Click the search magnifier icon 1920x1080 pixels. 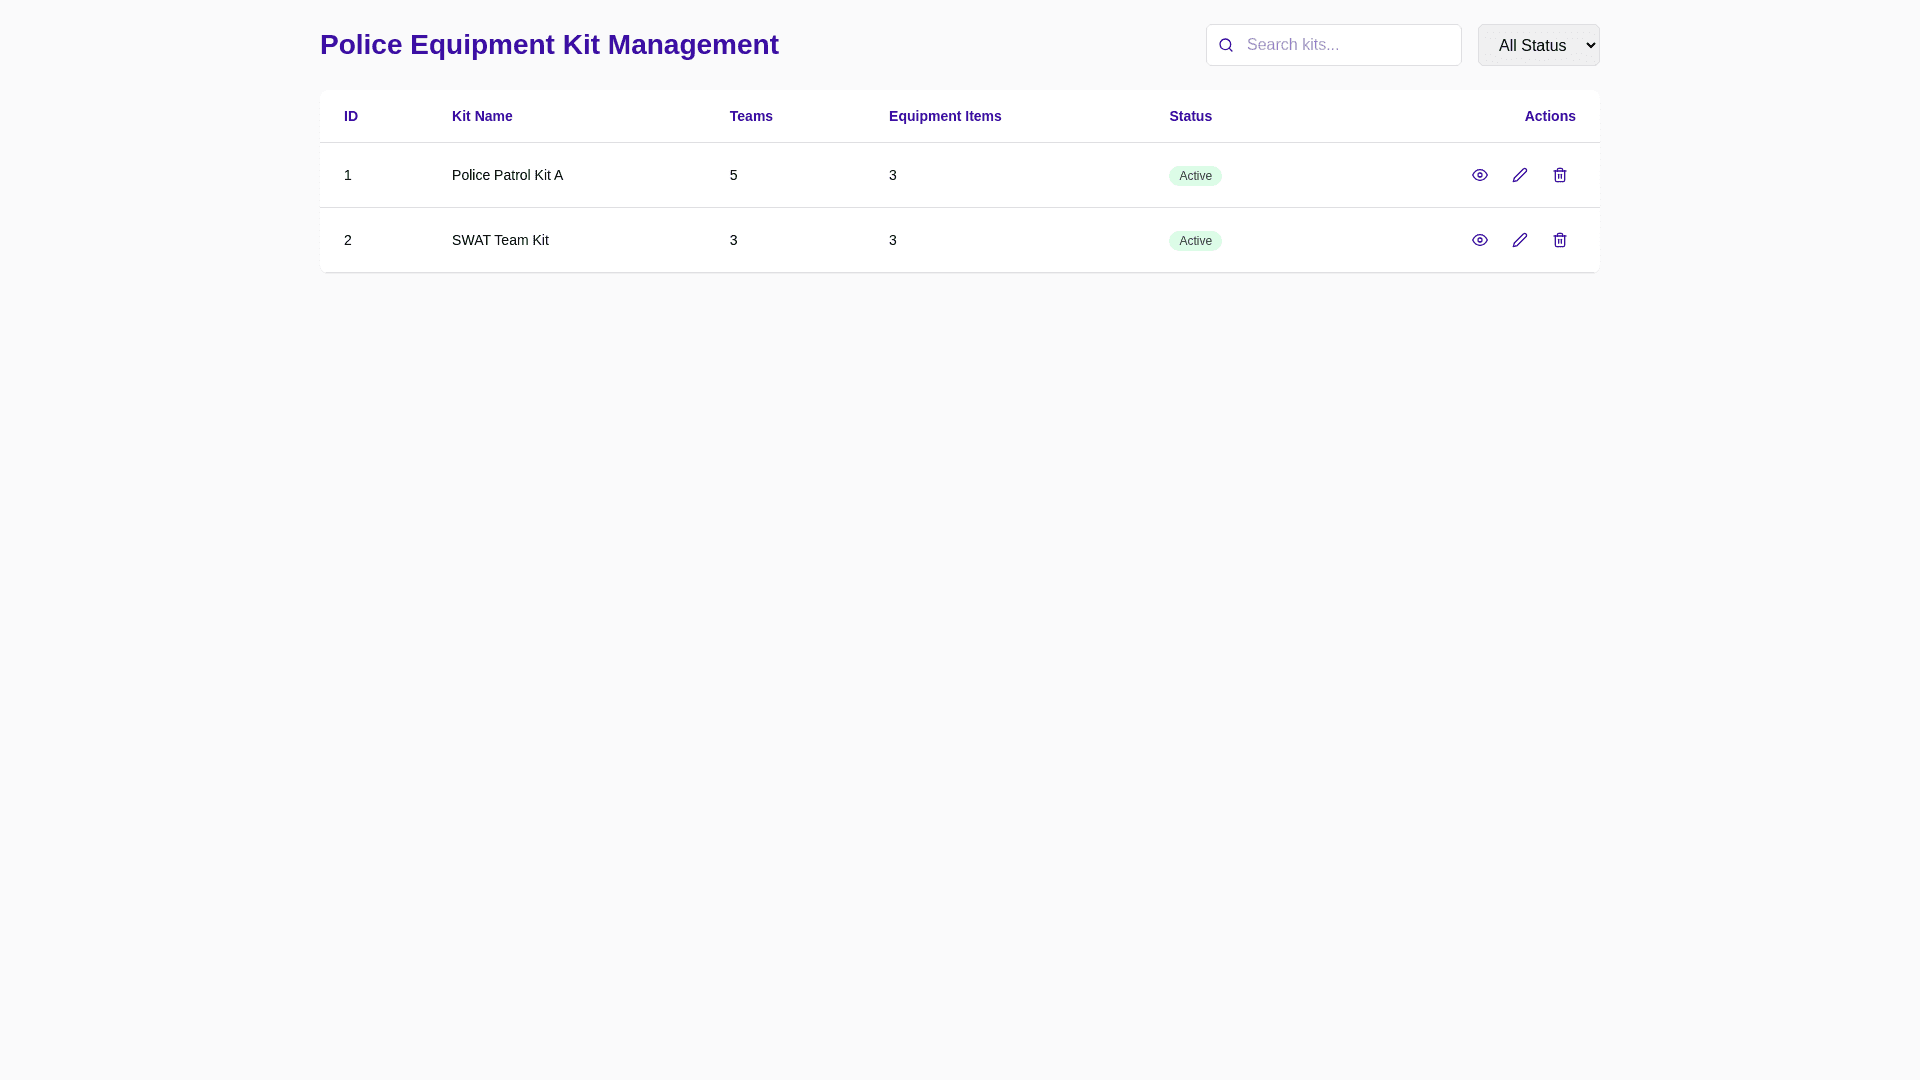coord(1226,45)
